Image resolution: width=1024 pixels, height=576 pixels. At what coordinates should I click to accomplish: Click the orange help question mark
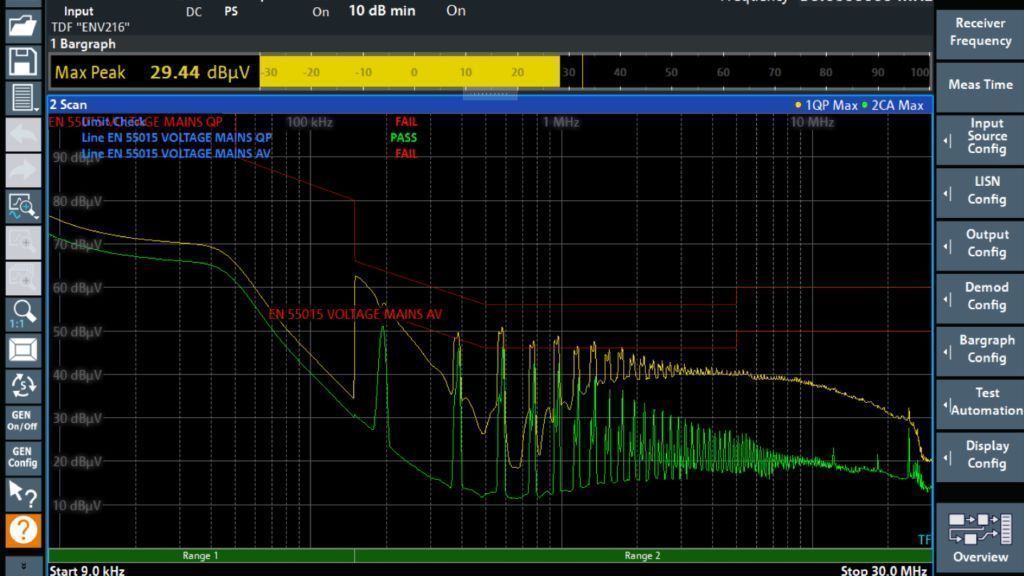click(x=22, y=530)
